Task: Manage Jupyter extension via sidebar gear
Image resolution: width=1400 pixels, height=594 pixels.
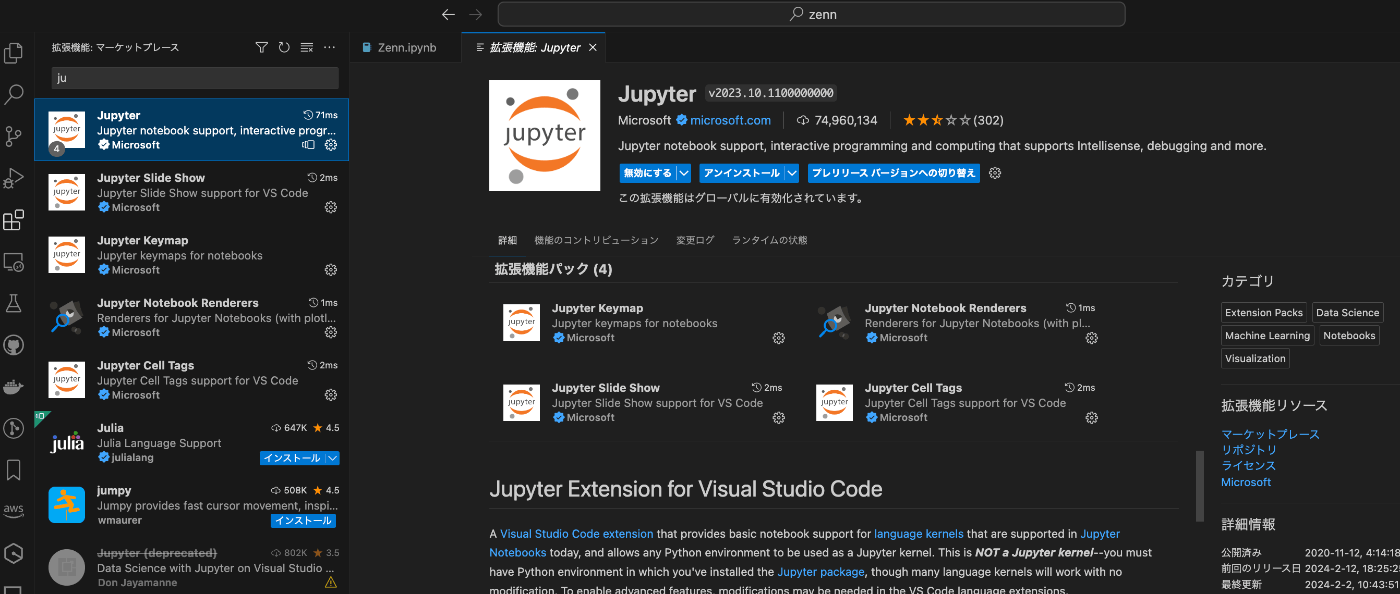Action: click(x=331, y=145)
